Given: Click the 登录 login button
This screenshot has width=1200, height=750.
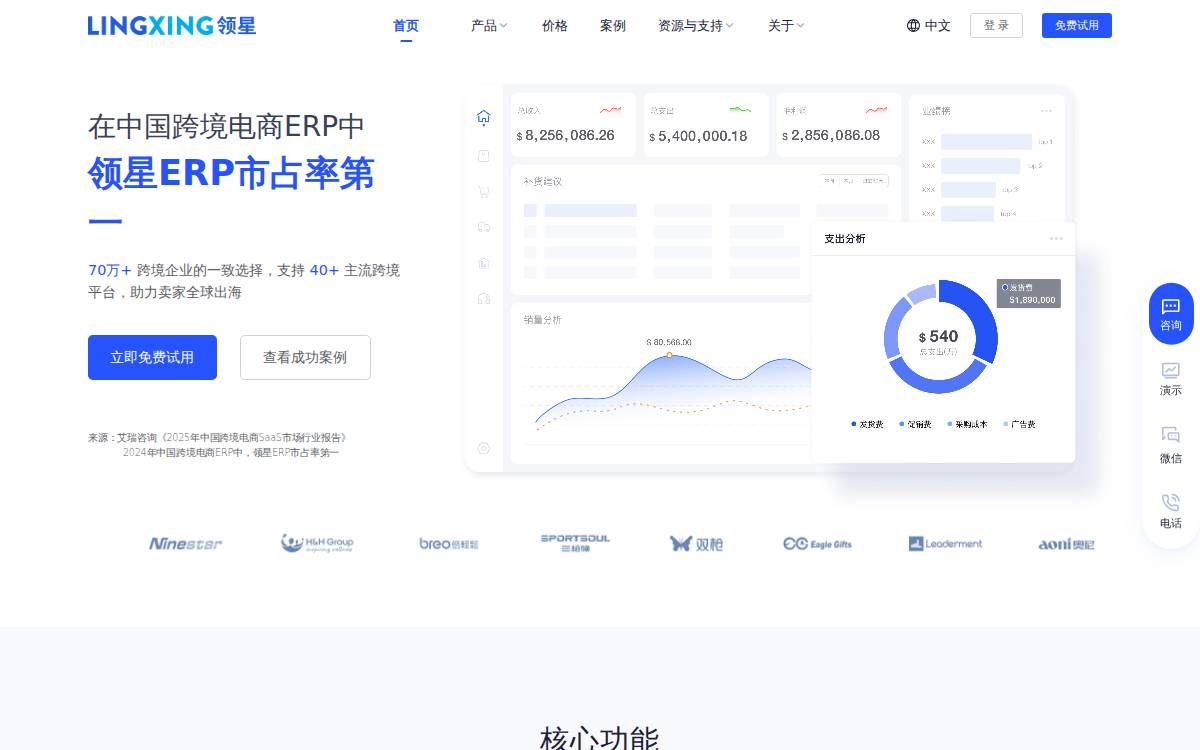Looking at the screenshot, I should point(996,26).
